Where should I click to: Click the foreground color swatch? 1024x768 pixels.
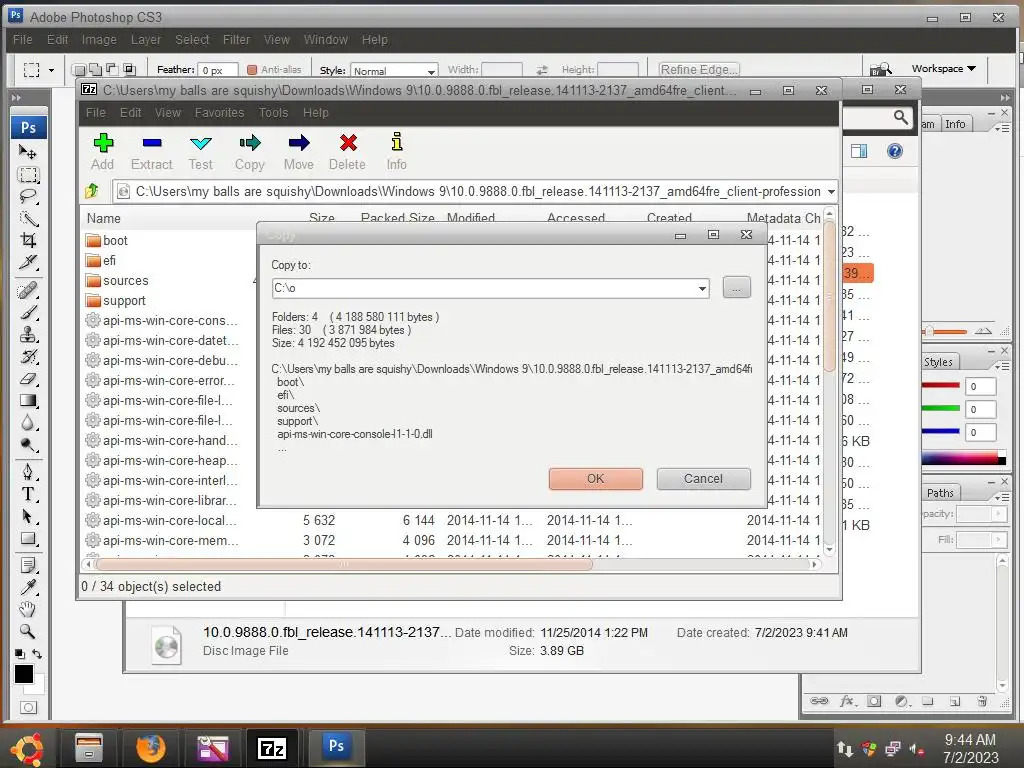pos(24,673)
